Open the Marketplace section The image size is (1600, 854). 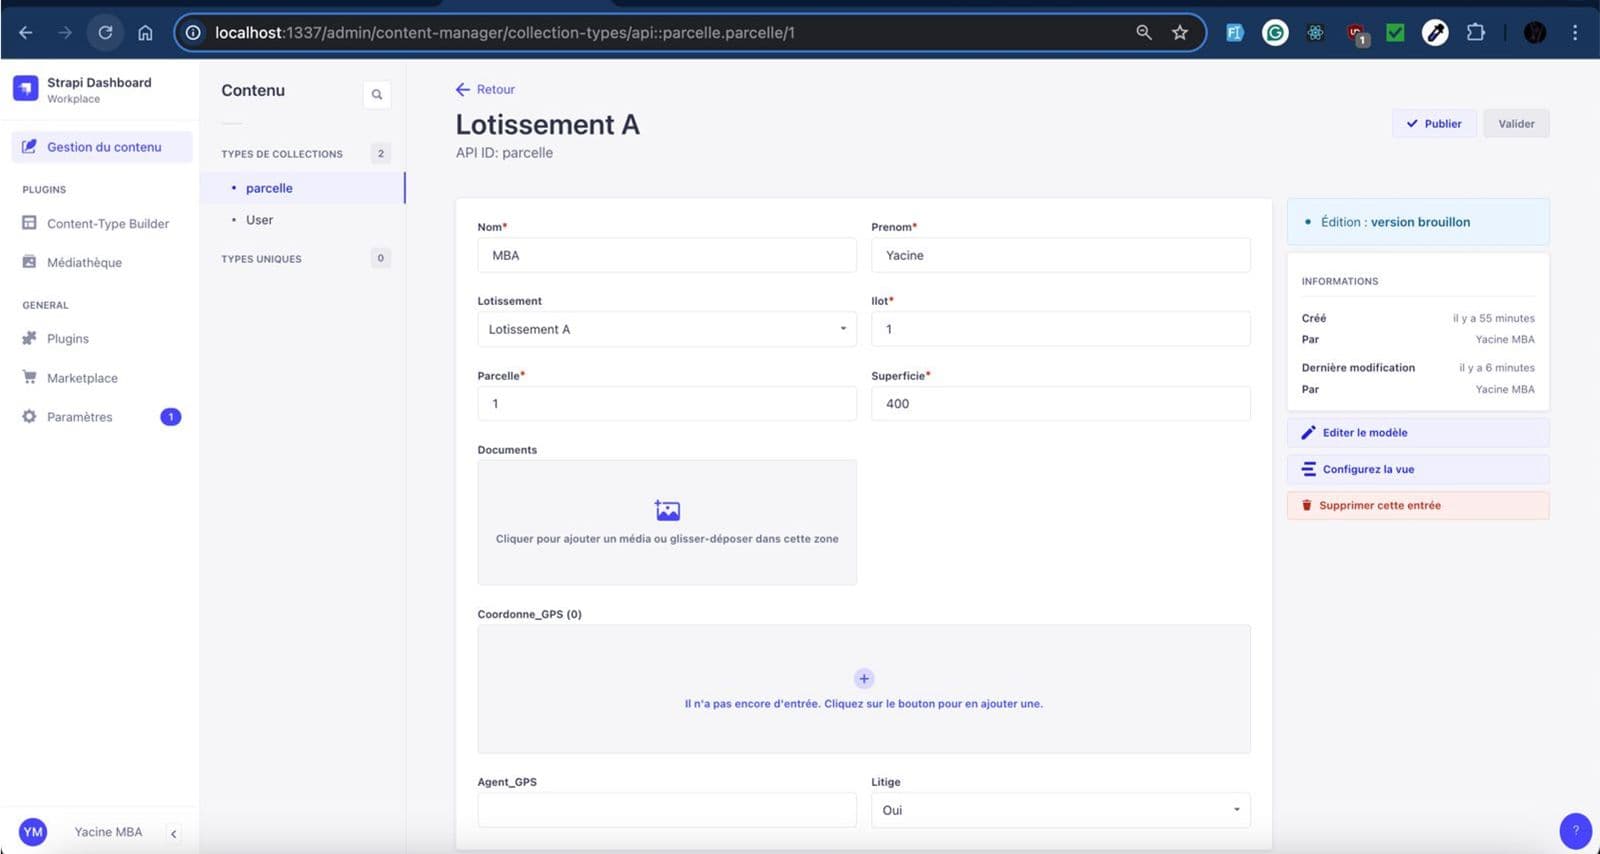82,378
